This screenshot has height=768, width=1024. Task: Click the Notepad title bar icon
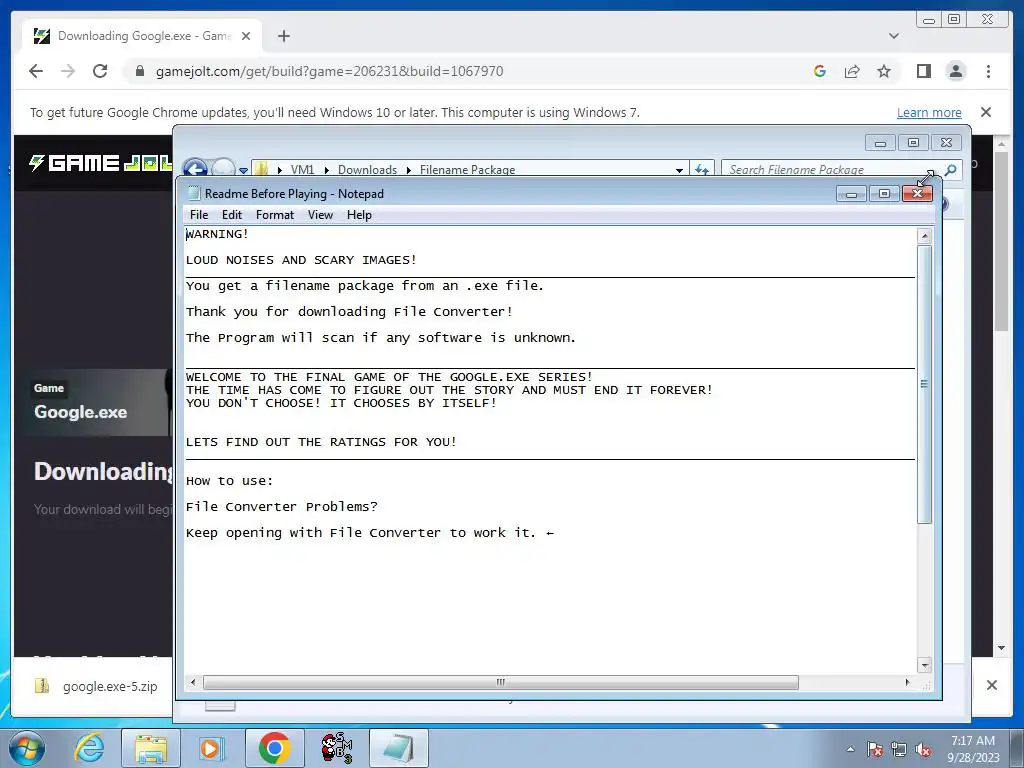(x=193, y=193)
